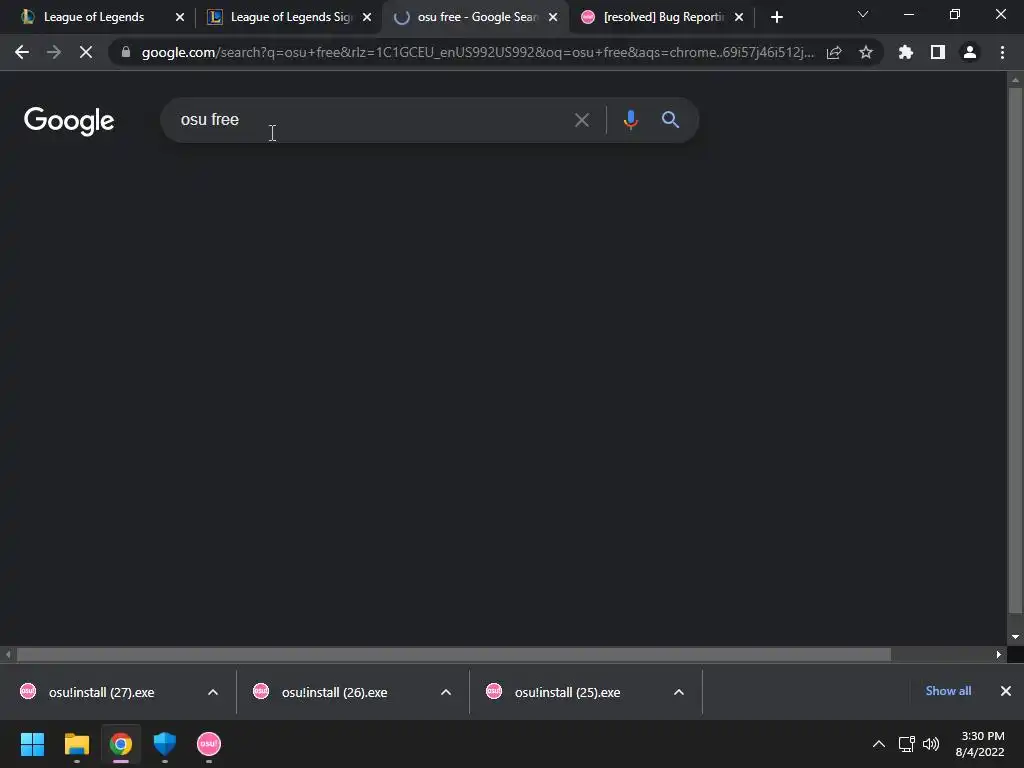
Task: Open File Explorer from the taskbar
Action: coord(76,744)
